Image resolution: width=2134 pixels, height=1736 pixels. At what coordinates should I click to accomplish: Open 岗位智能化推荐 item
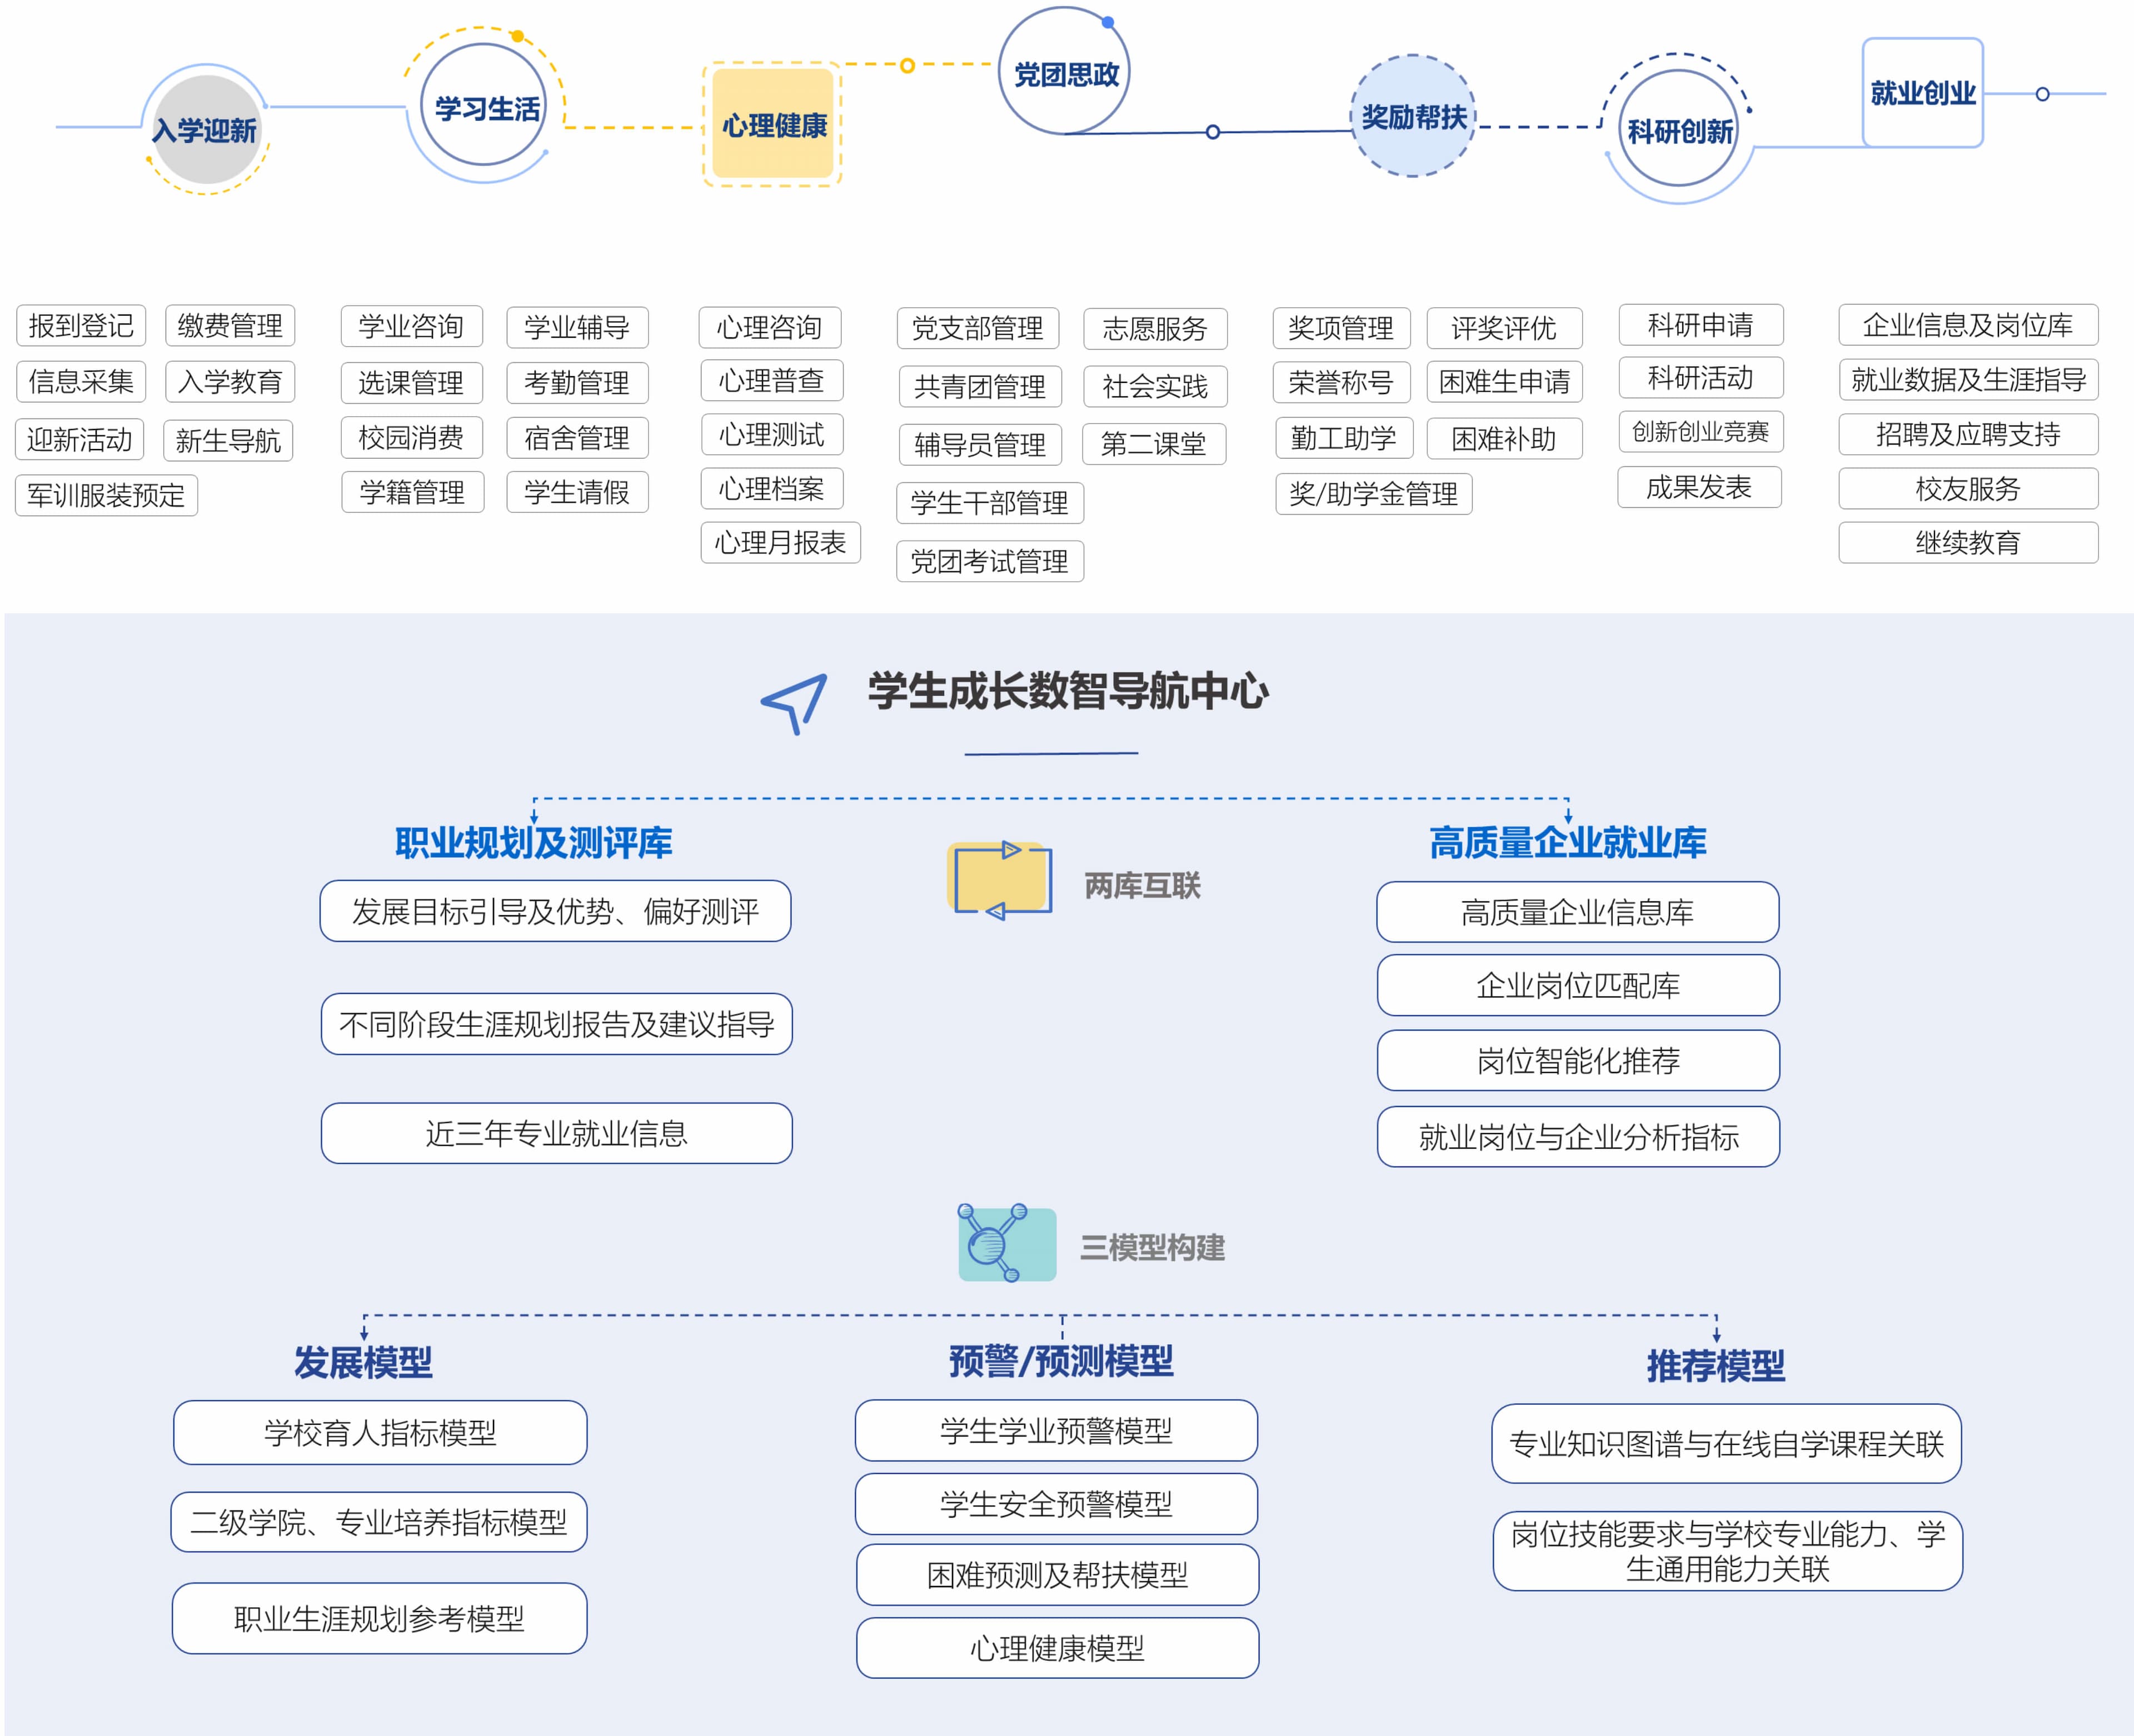point(1579,1061)
